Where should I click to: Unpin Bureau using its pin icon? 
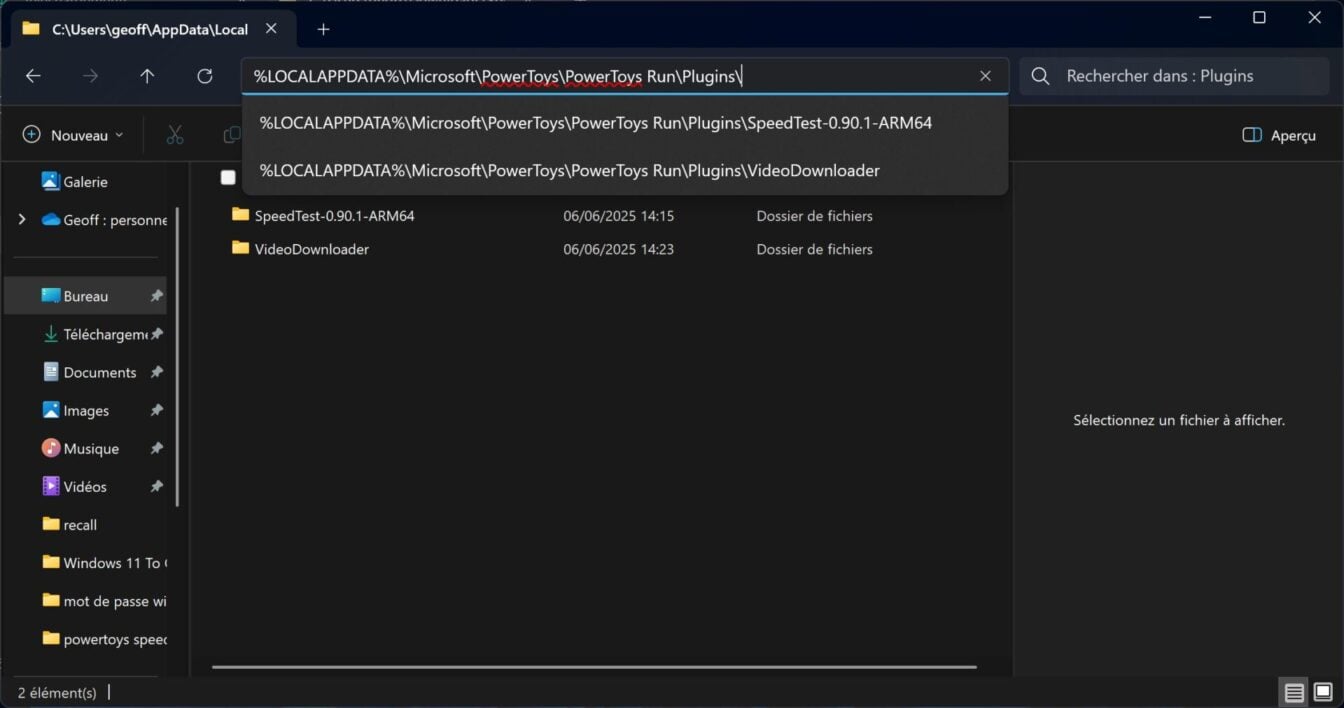(156, 296)
